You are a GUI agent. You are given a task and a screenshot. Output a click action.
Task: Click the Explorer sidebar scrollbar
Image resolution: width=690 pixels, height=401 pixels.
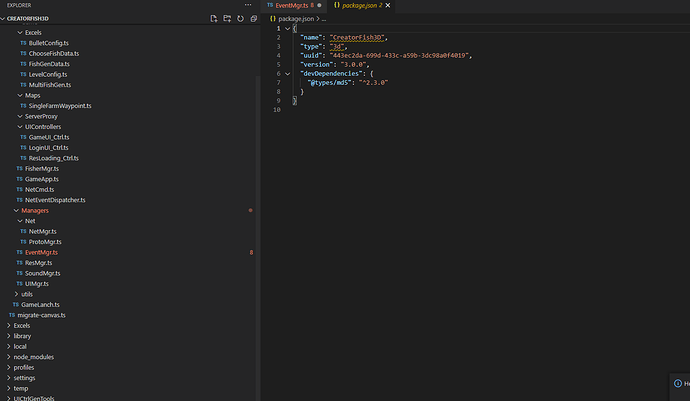pyautogui.click(x=258, y=238)
